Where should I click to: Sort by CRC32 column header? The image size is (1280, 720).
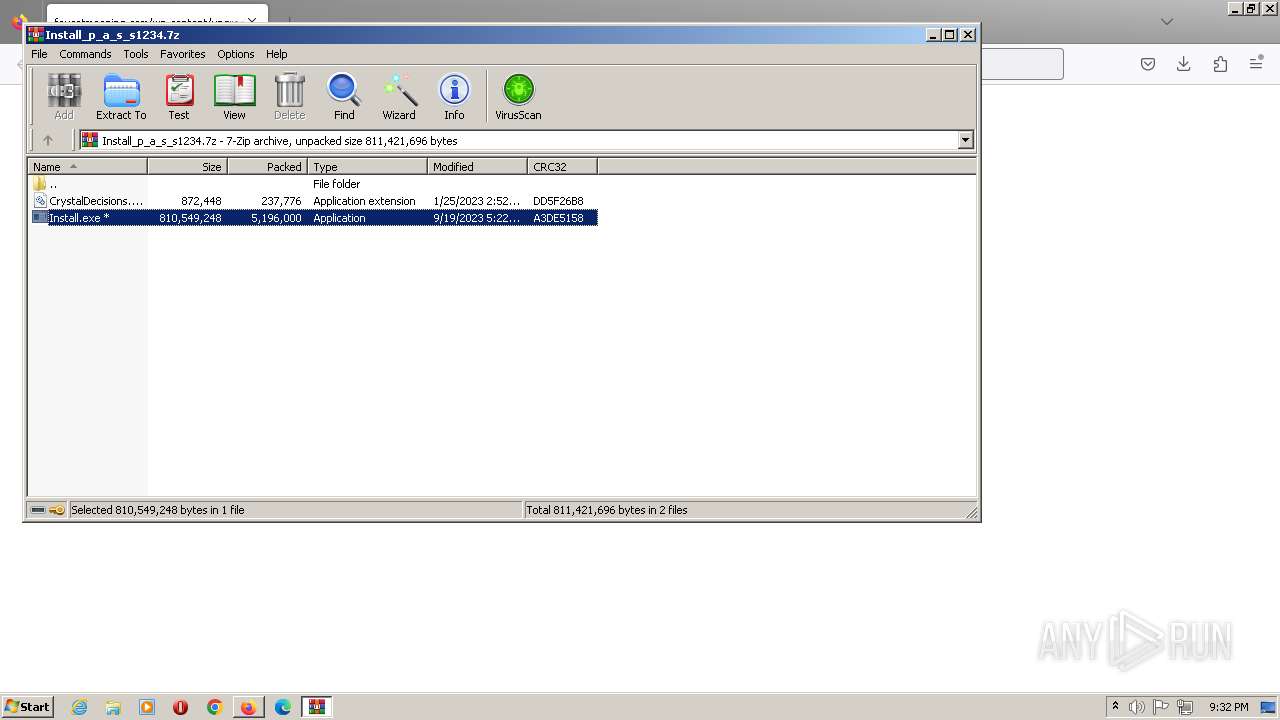pos(562,167)
